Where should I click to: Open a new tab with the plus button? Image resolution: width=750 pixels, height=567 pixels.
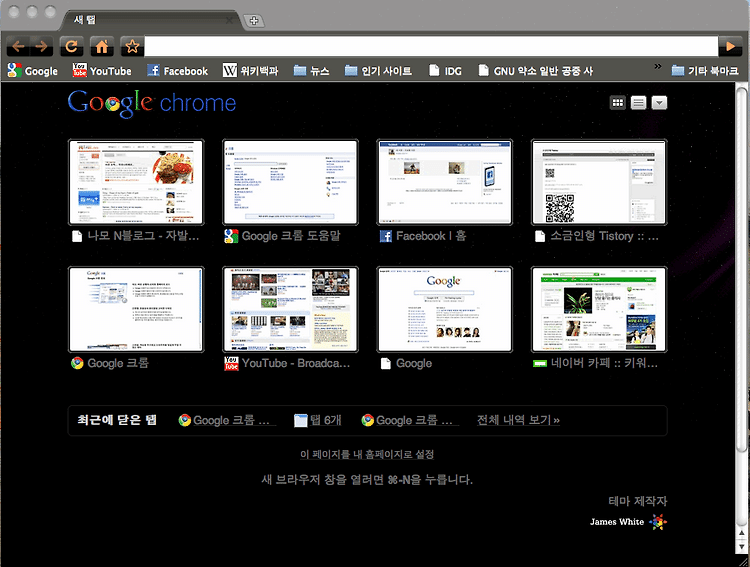(254, 20)
